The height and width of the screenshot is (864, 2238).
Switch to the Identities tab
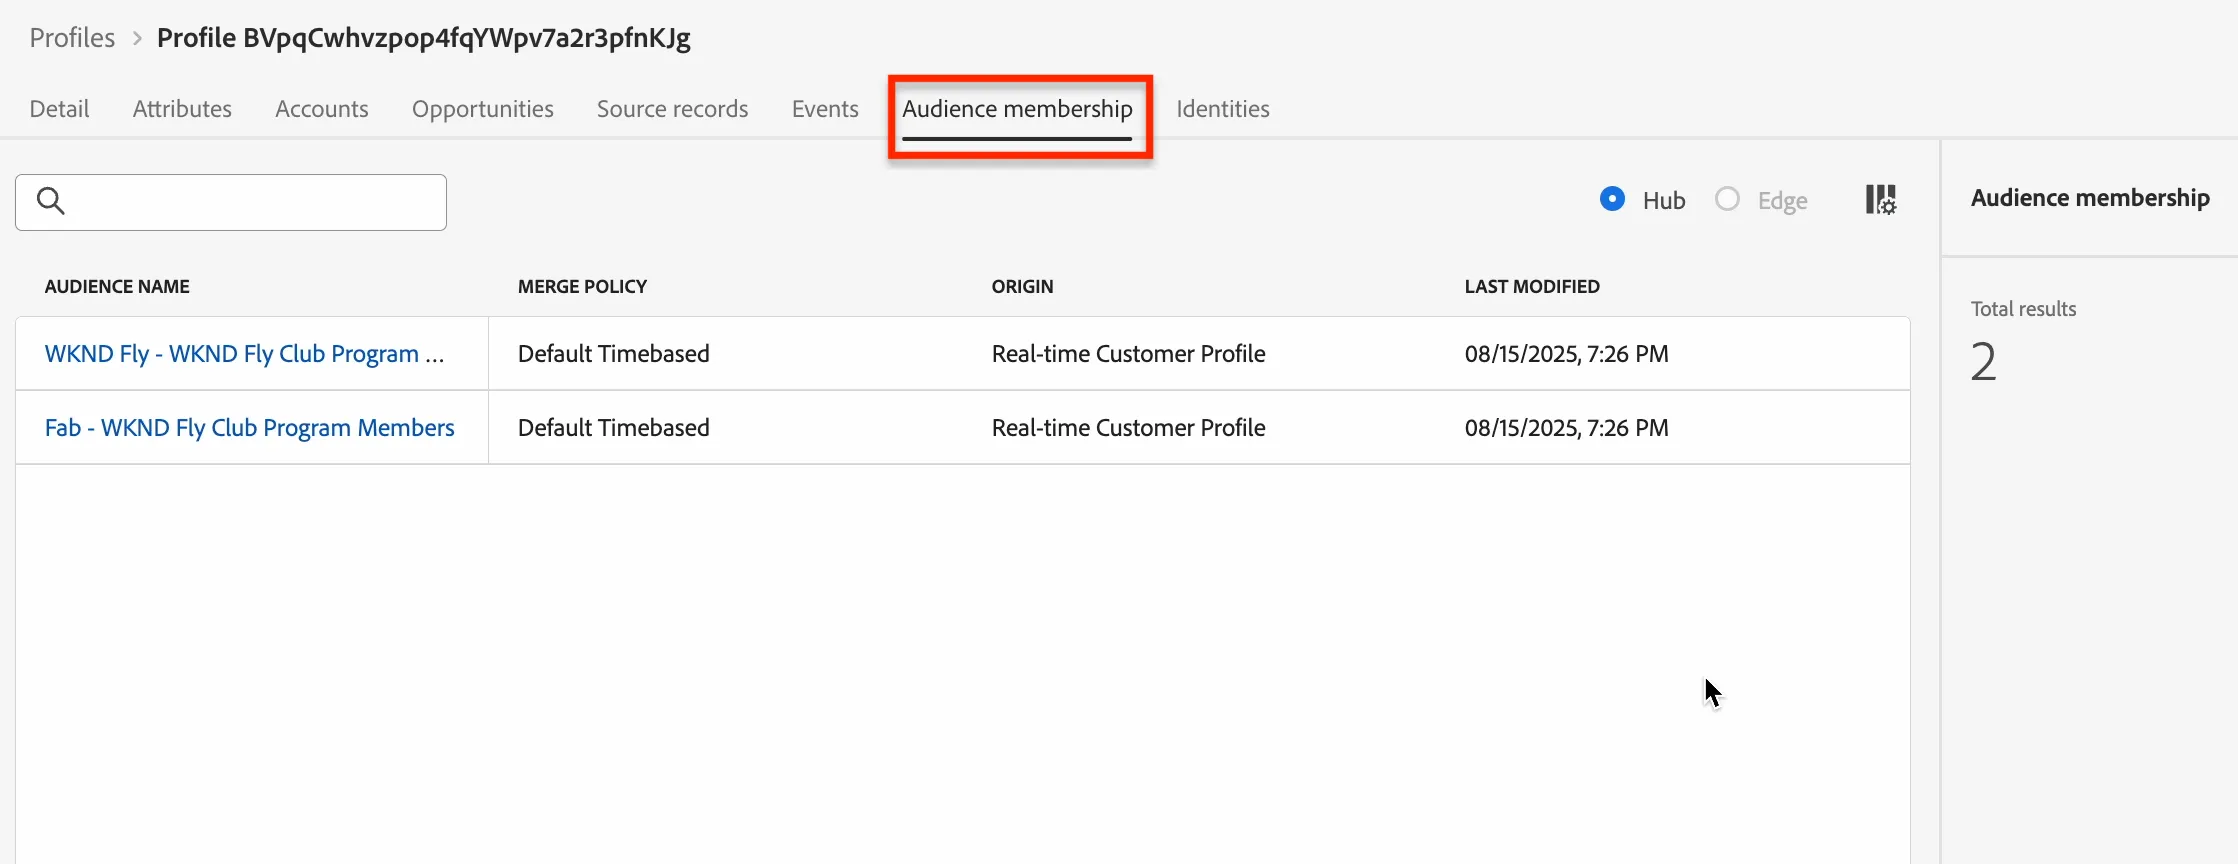[x=1223, y=108]
